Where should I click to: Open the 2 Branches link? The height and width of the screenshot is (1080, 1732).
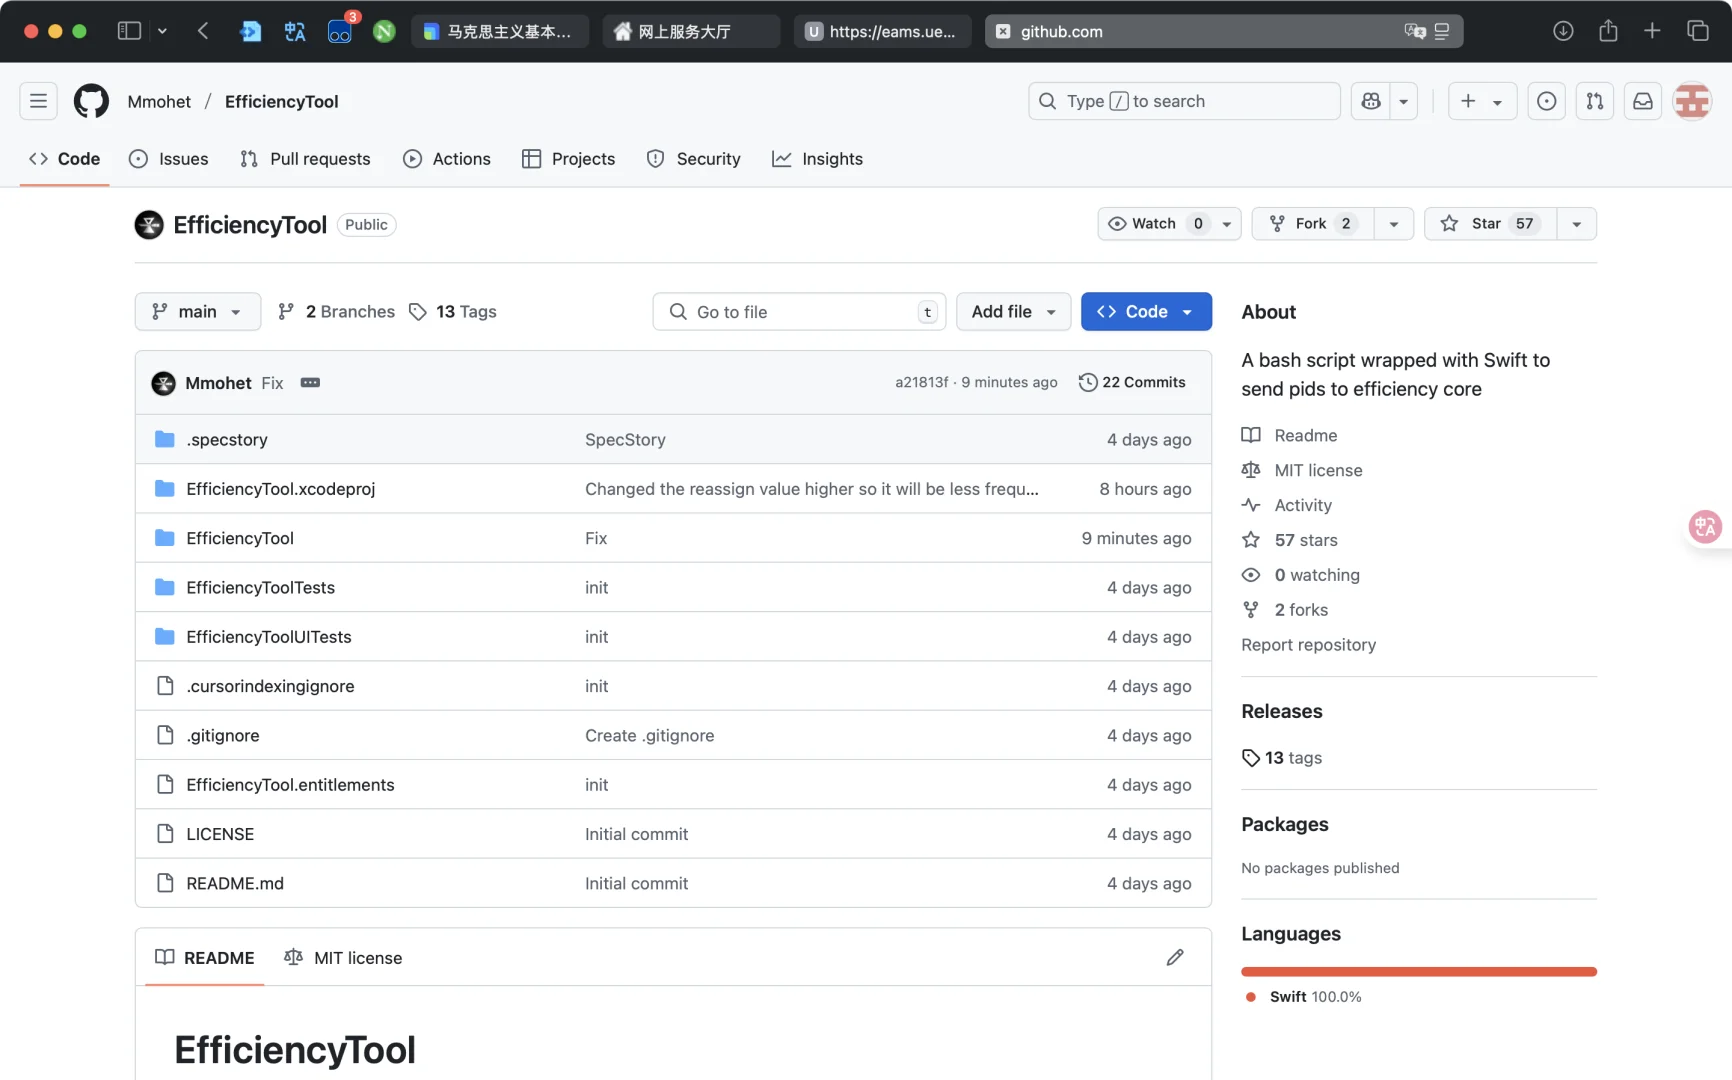click(x=336, y=312)
